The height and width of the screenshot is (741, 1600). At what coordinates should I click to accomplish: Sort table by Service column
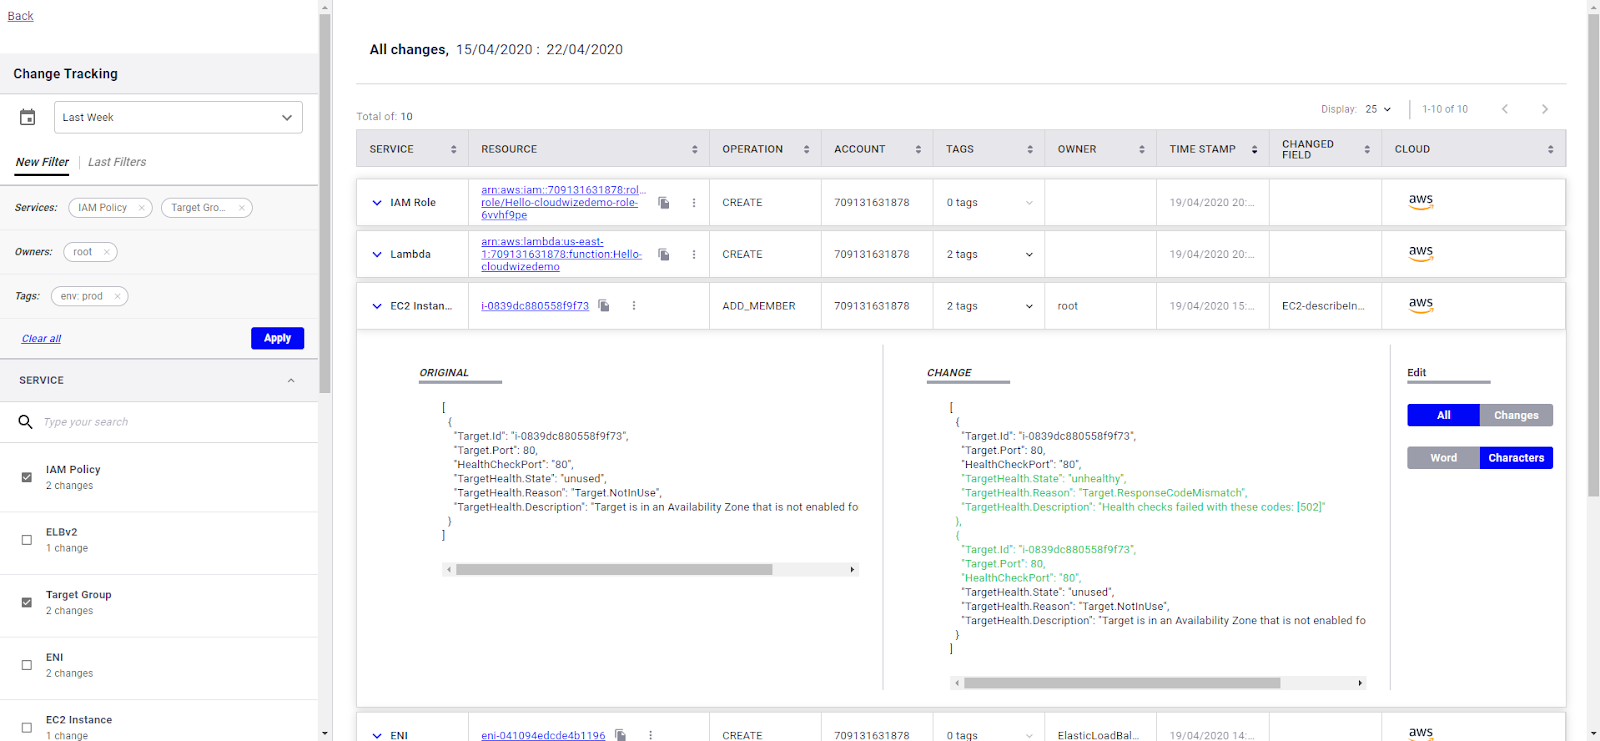tap(454, 149)
